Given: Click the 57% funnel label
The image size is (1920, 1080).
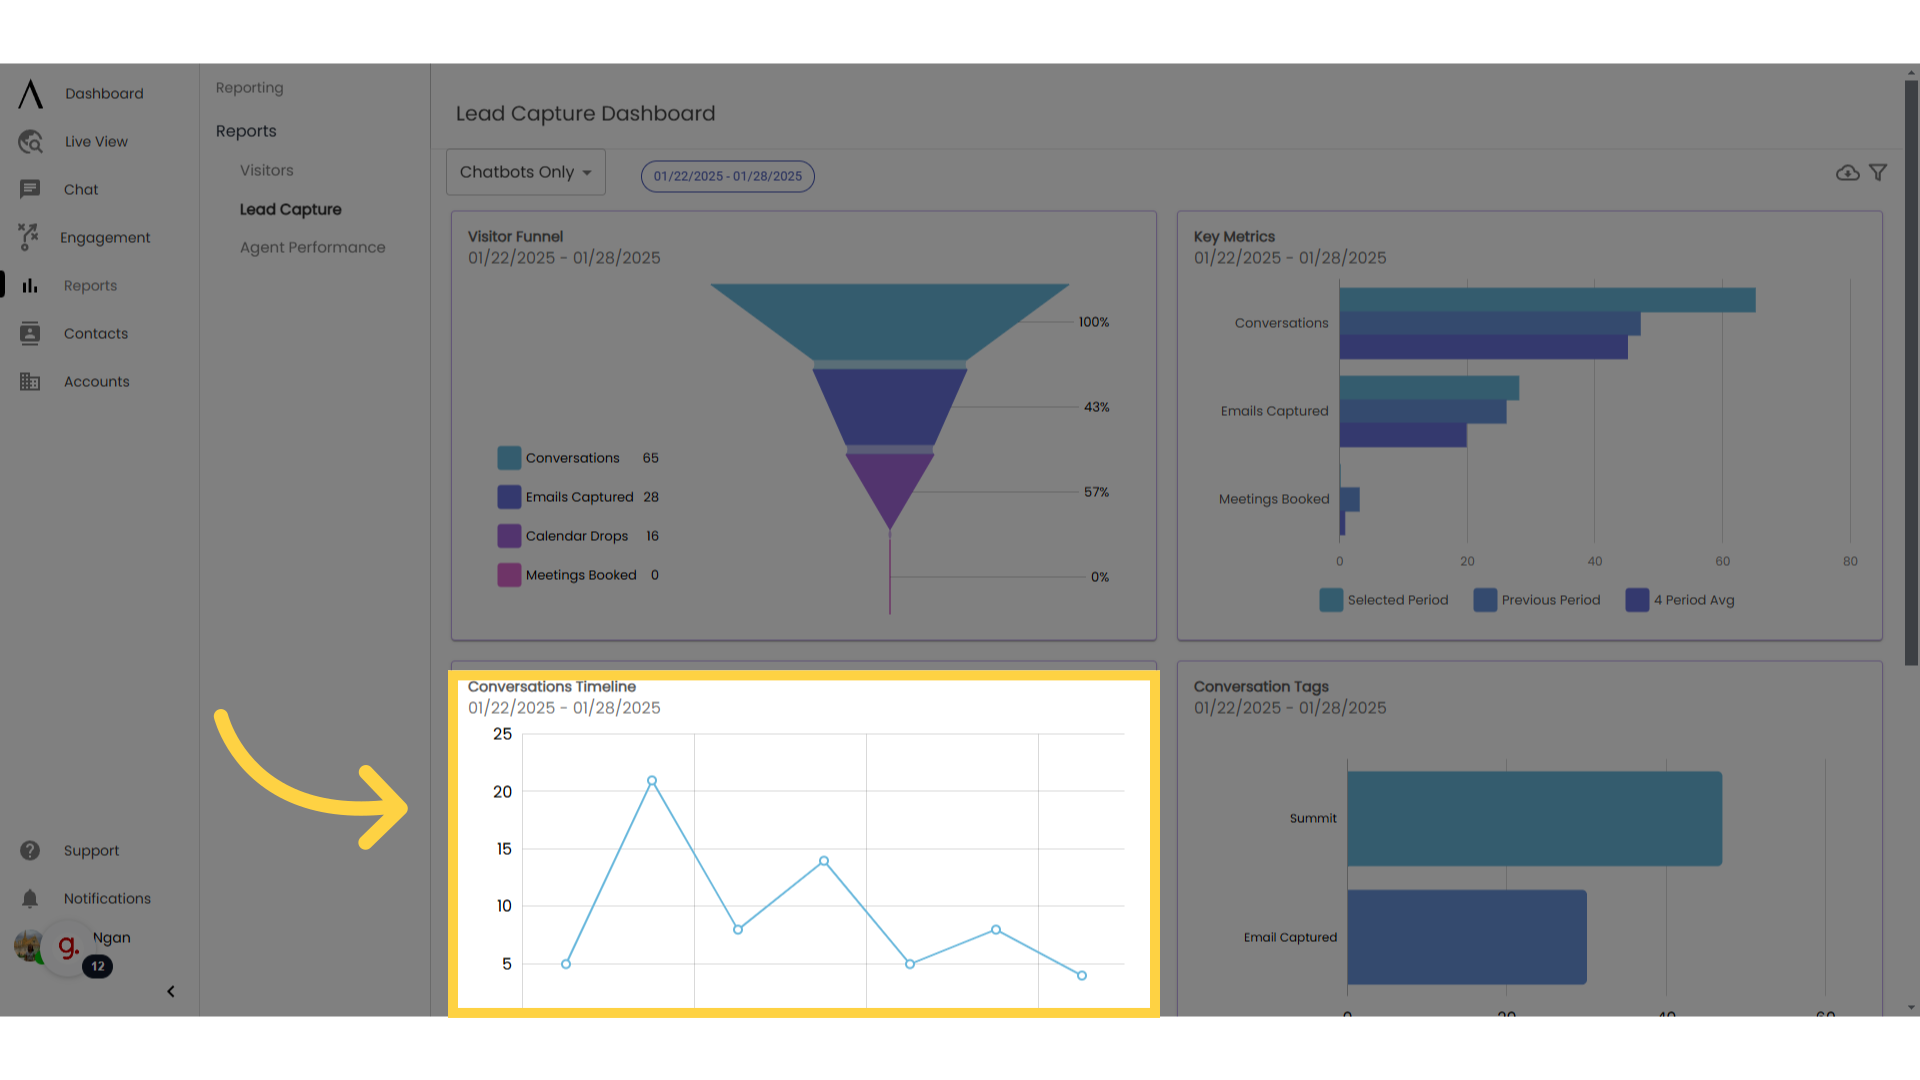Looking at the screenshot, I should click(1097, 492).
